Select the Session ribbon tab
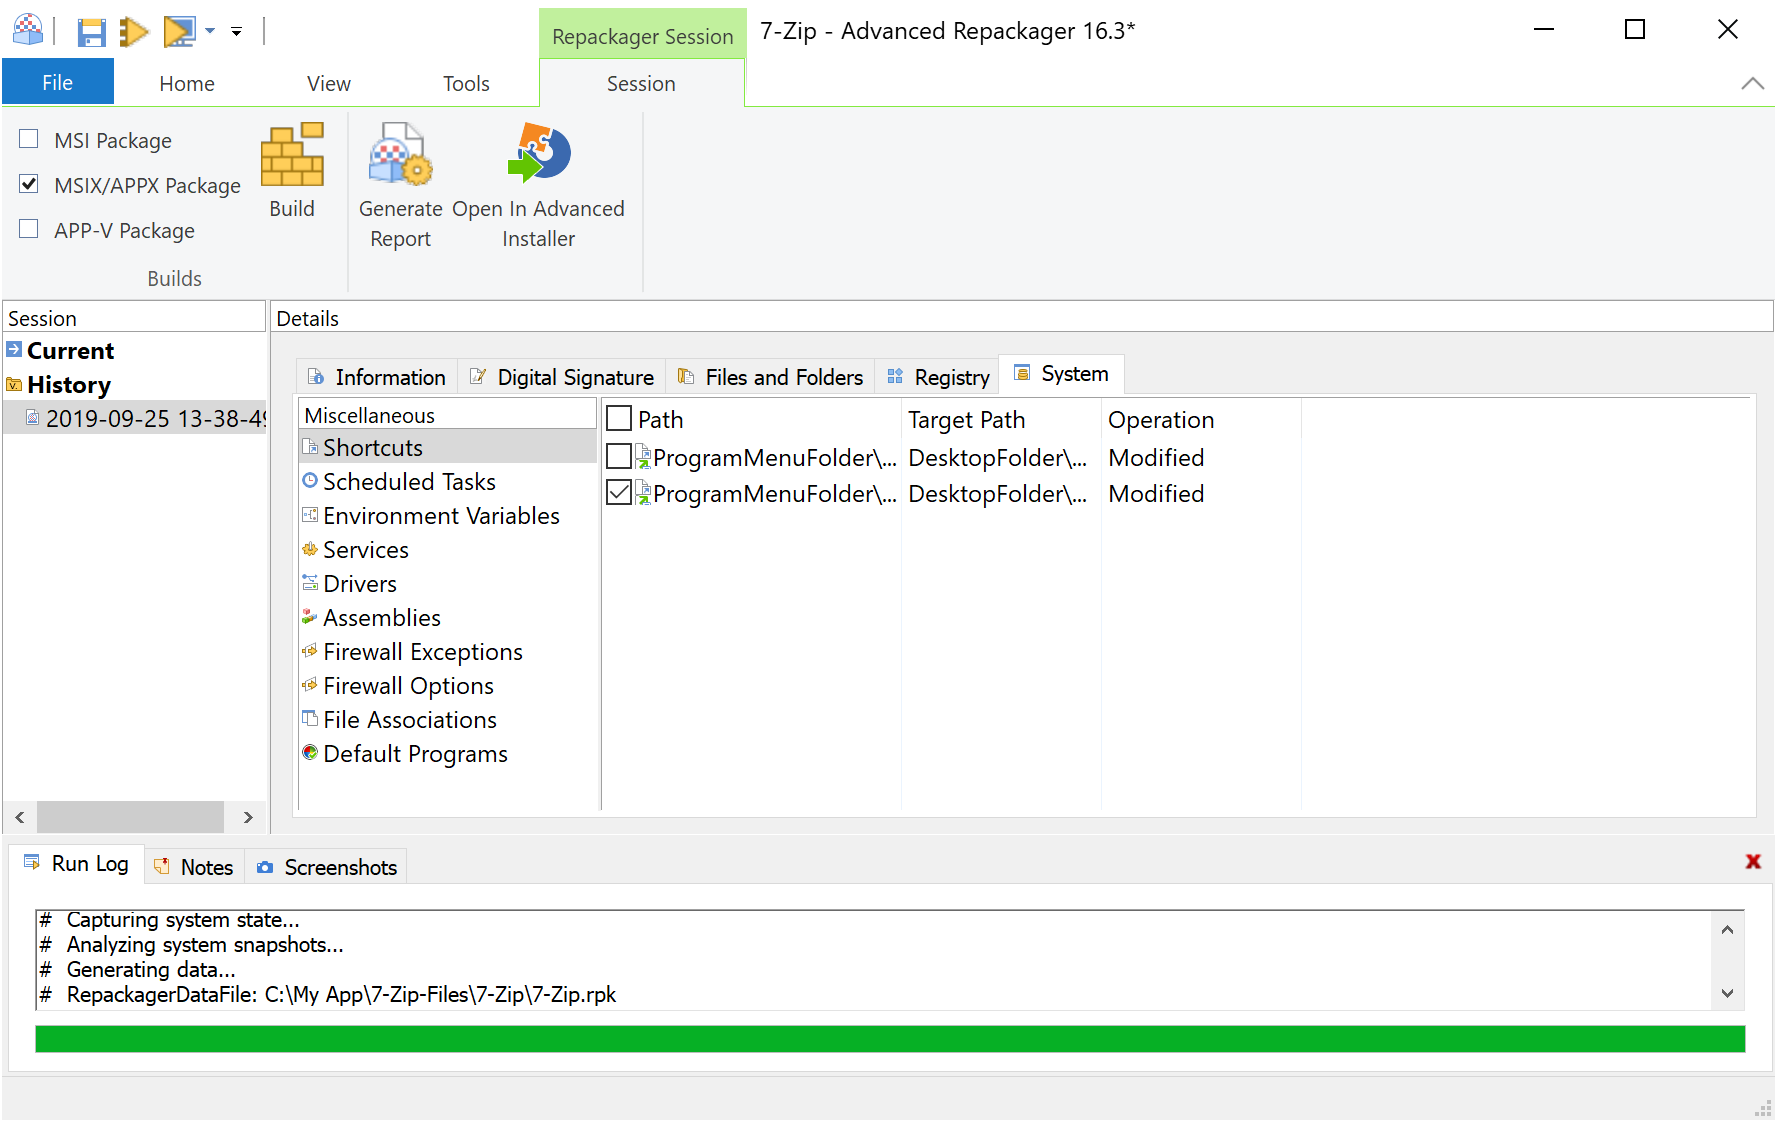The width and height of the screenshot is (1777, 1122). pos(641,84)
